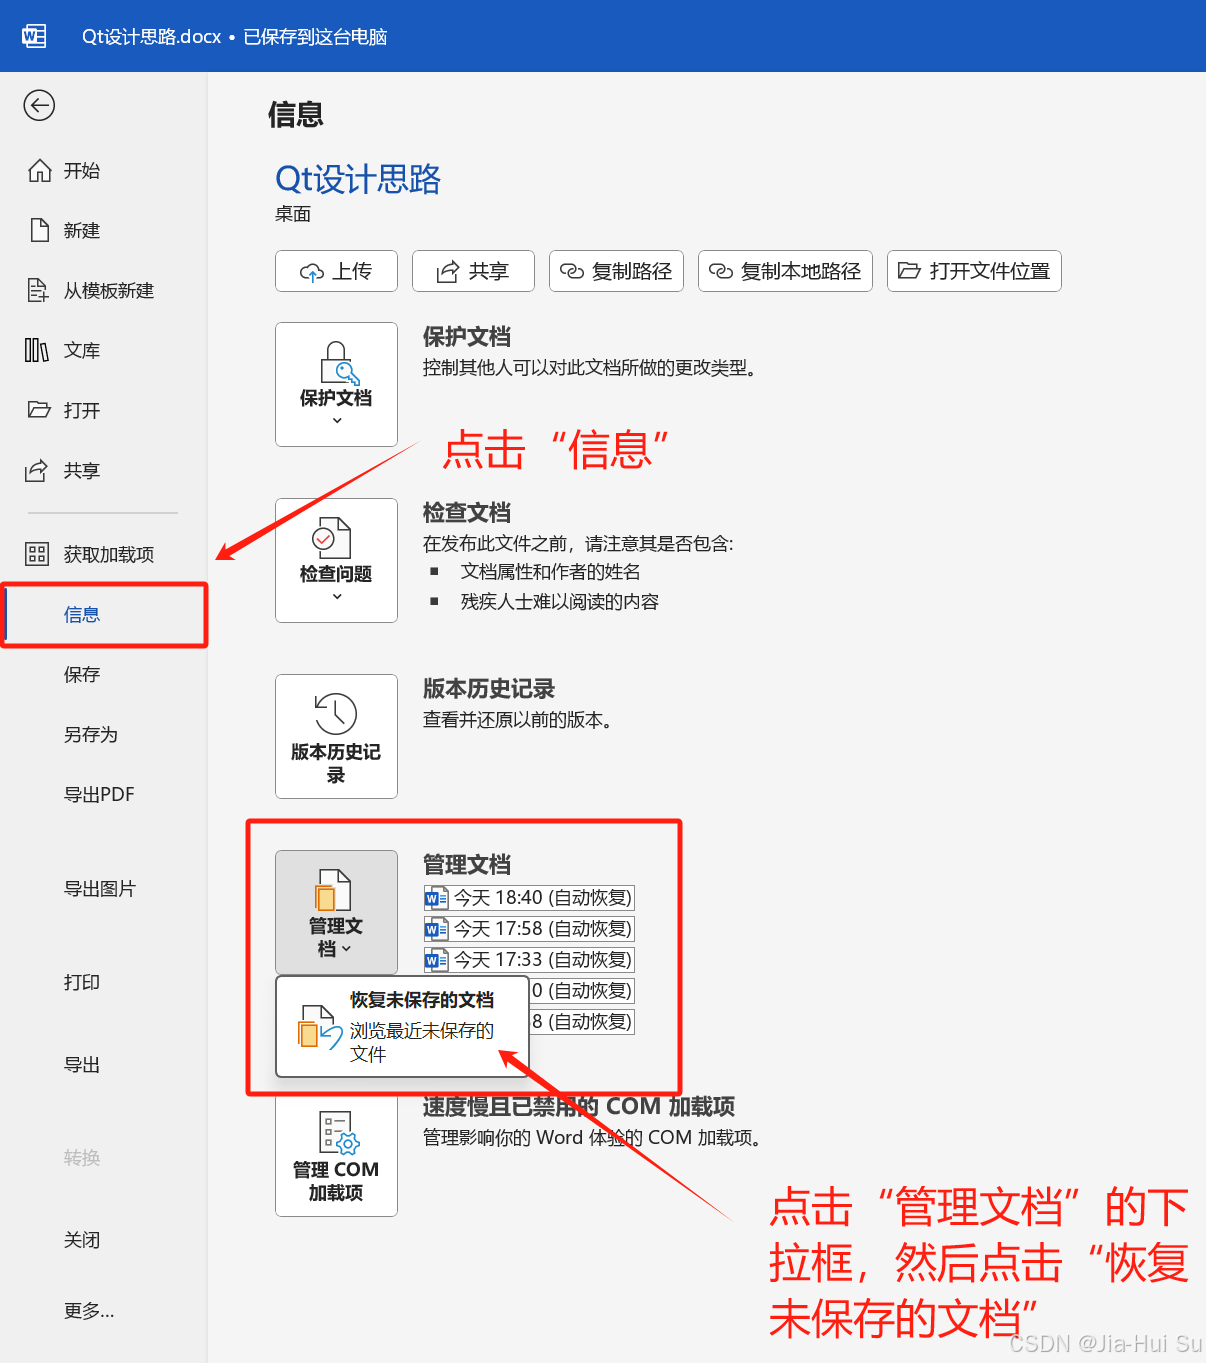
Task: Click the share arrow icon on 共享 button
Action: 448,271
